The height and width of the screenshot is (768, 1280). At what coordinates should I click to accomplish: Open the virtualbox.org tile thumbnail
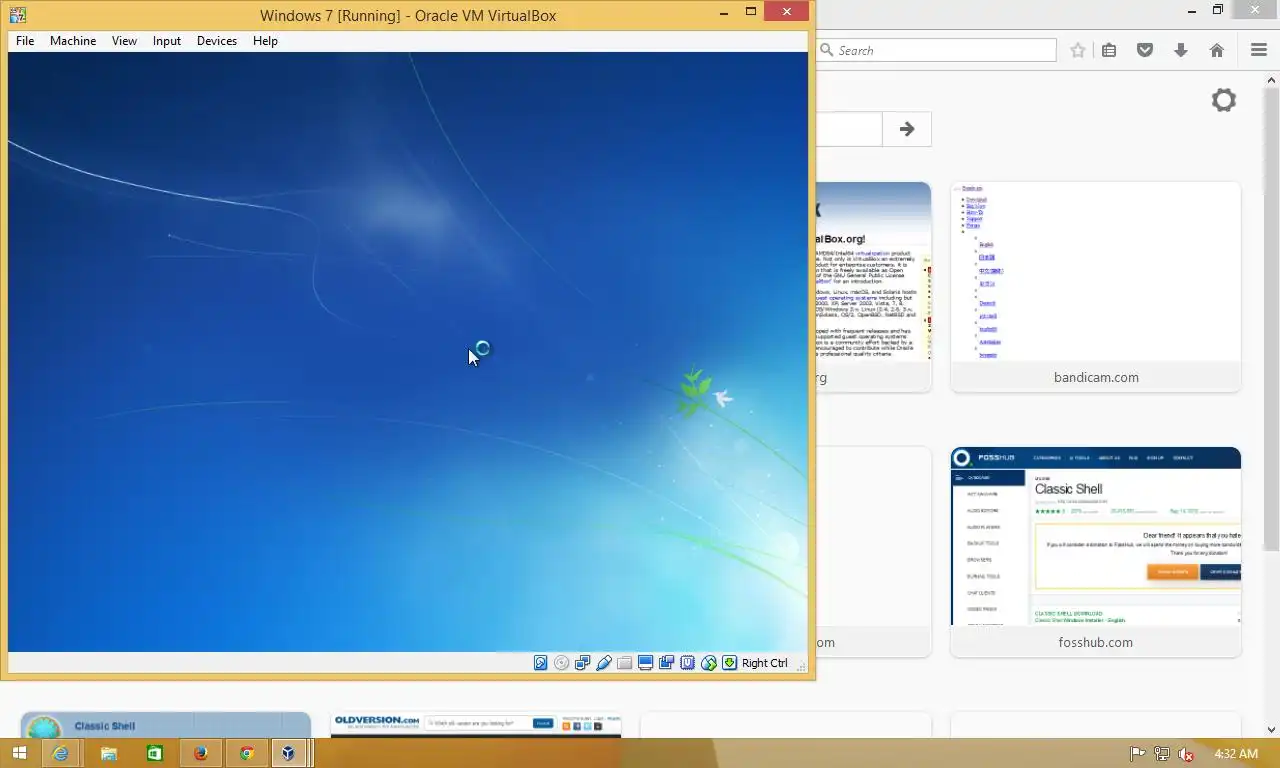click(873, 272)
